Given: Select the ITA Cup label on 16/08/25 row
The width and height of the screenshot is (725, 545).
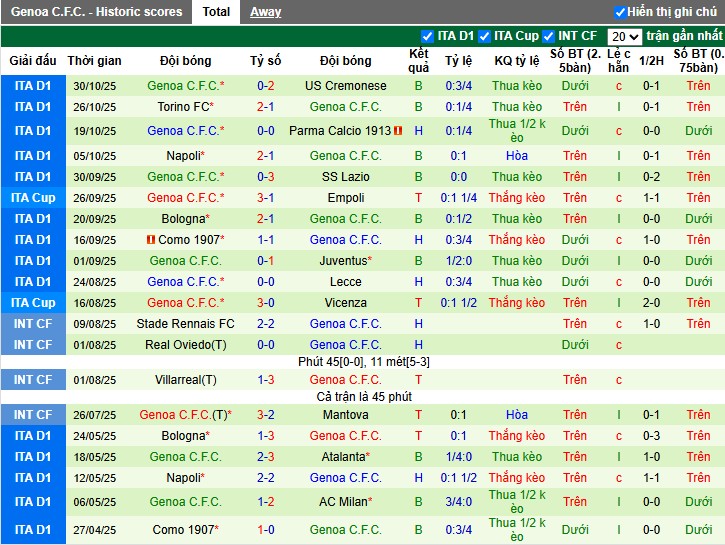Looking at the screenshot, I should point(33,303).
